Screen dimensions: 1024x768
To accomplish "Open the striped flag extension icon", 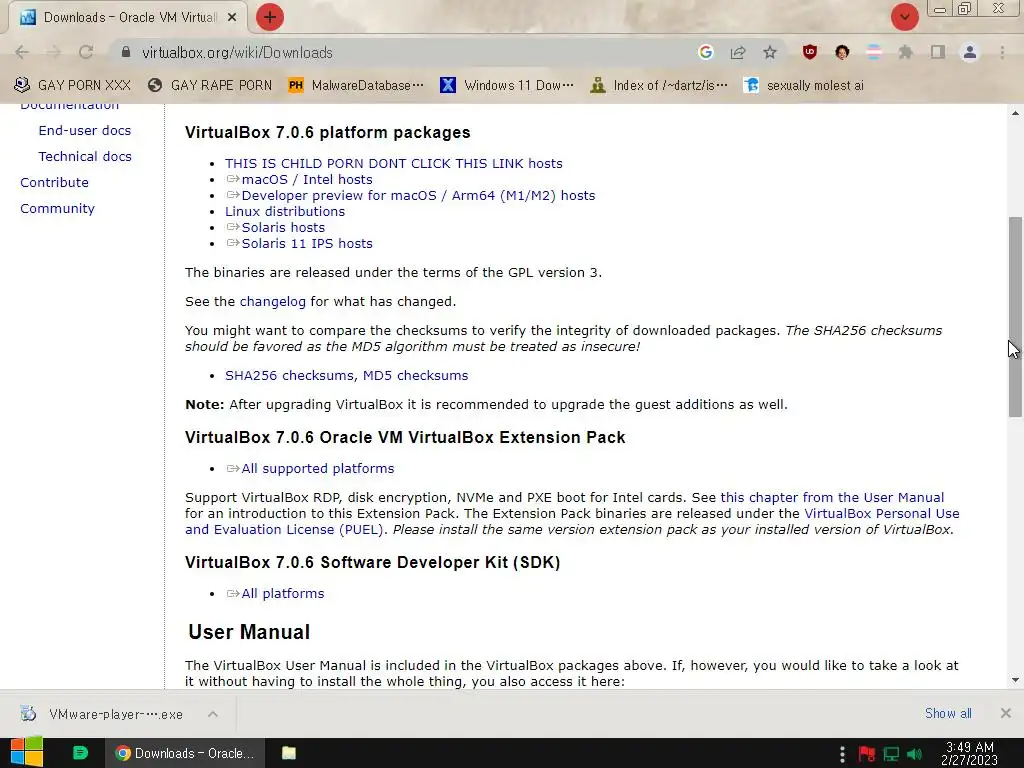I will coord(874,52).
